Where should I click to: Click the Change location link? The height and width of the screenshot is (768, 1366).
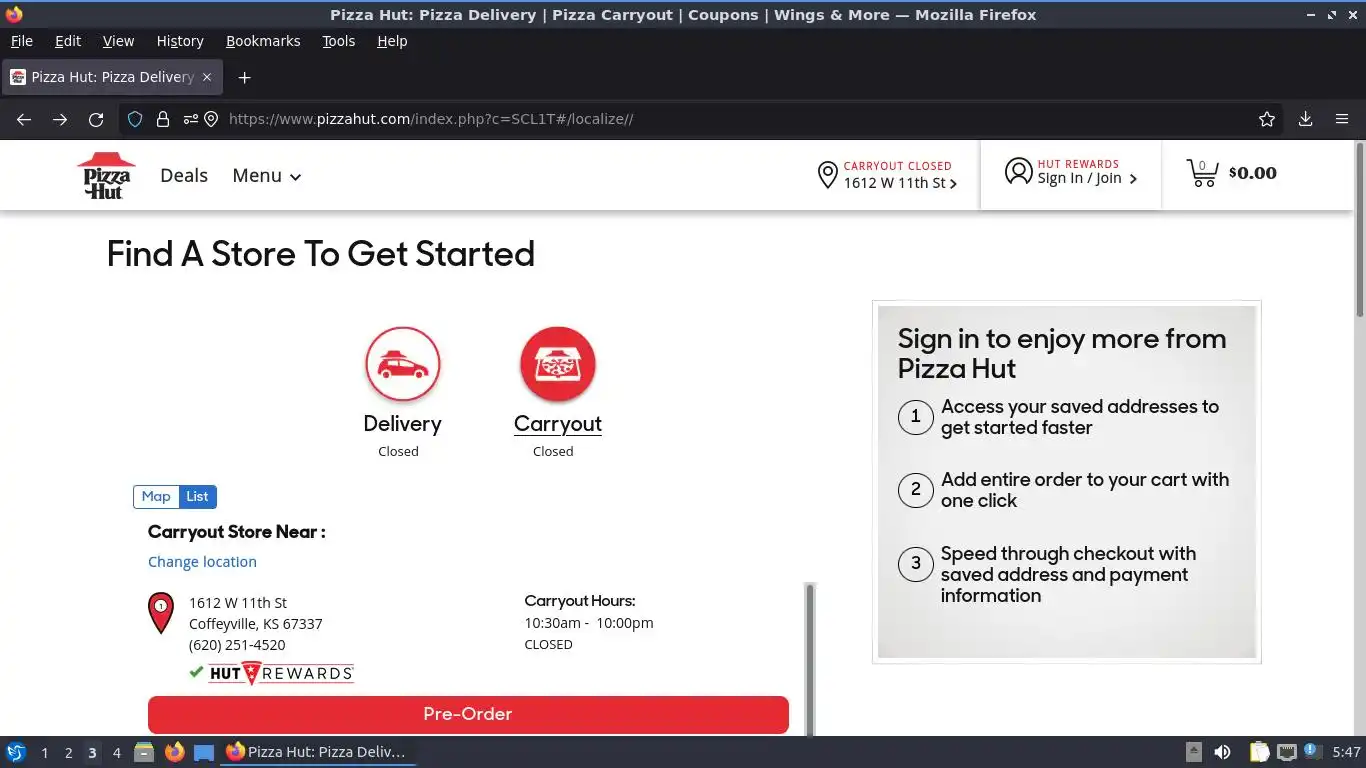pyautogui.click(x=202, y=562)
